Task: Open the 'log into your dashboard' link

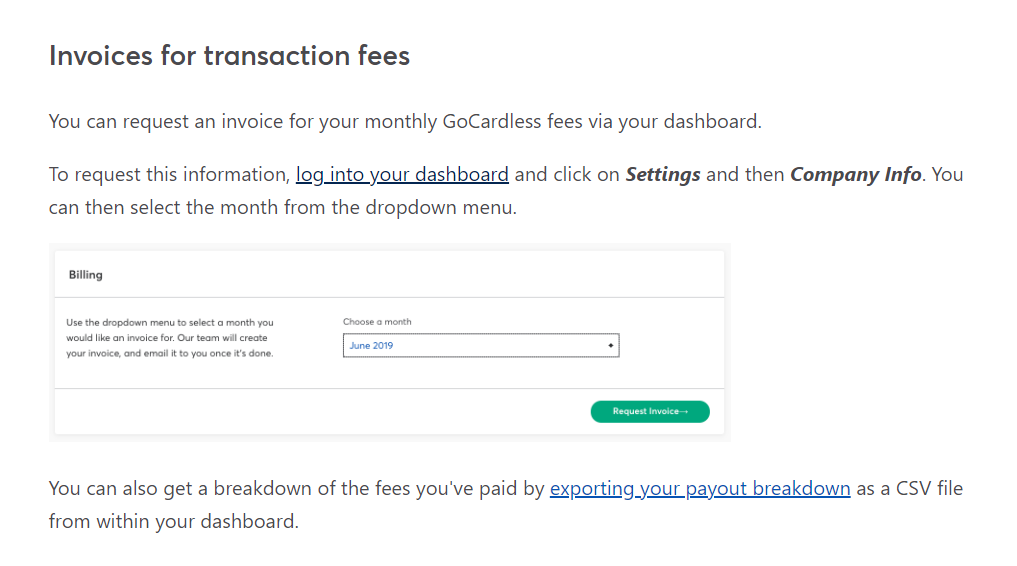Action: [402, 175]
